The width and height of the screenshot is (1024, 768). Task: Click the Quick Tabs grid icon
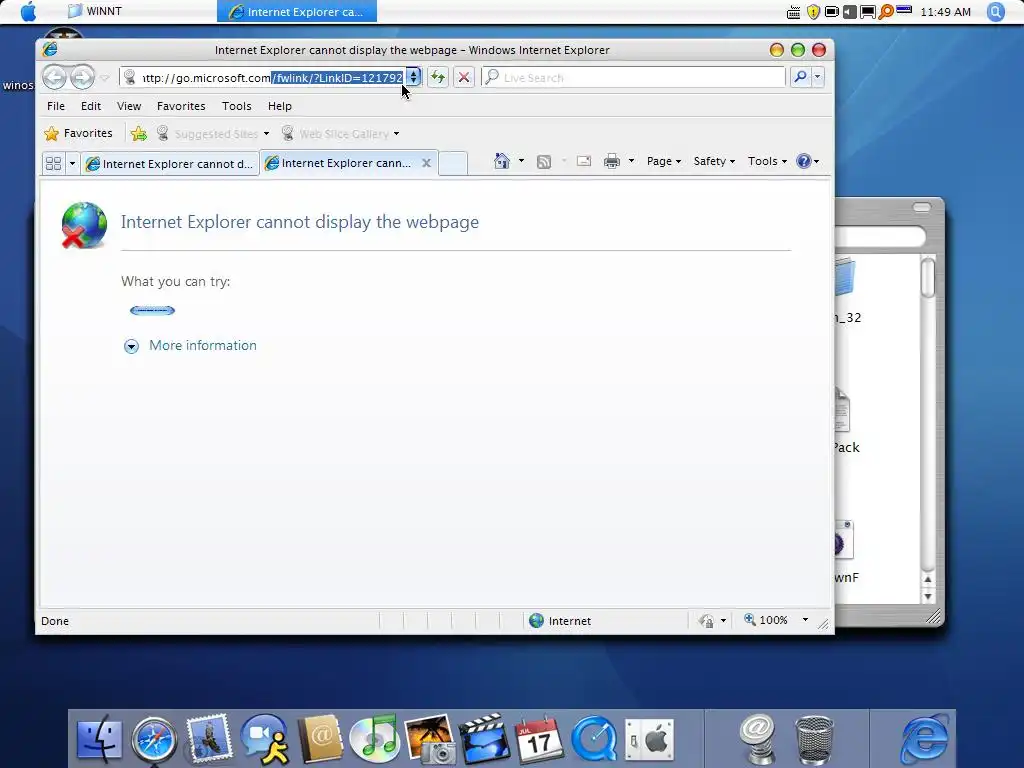pyautogui.click(x=54, y=163)
